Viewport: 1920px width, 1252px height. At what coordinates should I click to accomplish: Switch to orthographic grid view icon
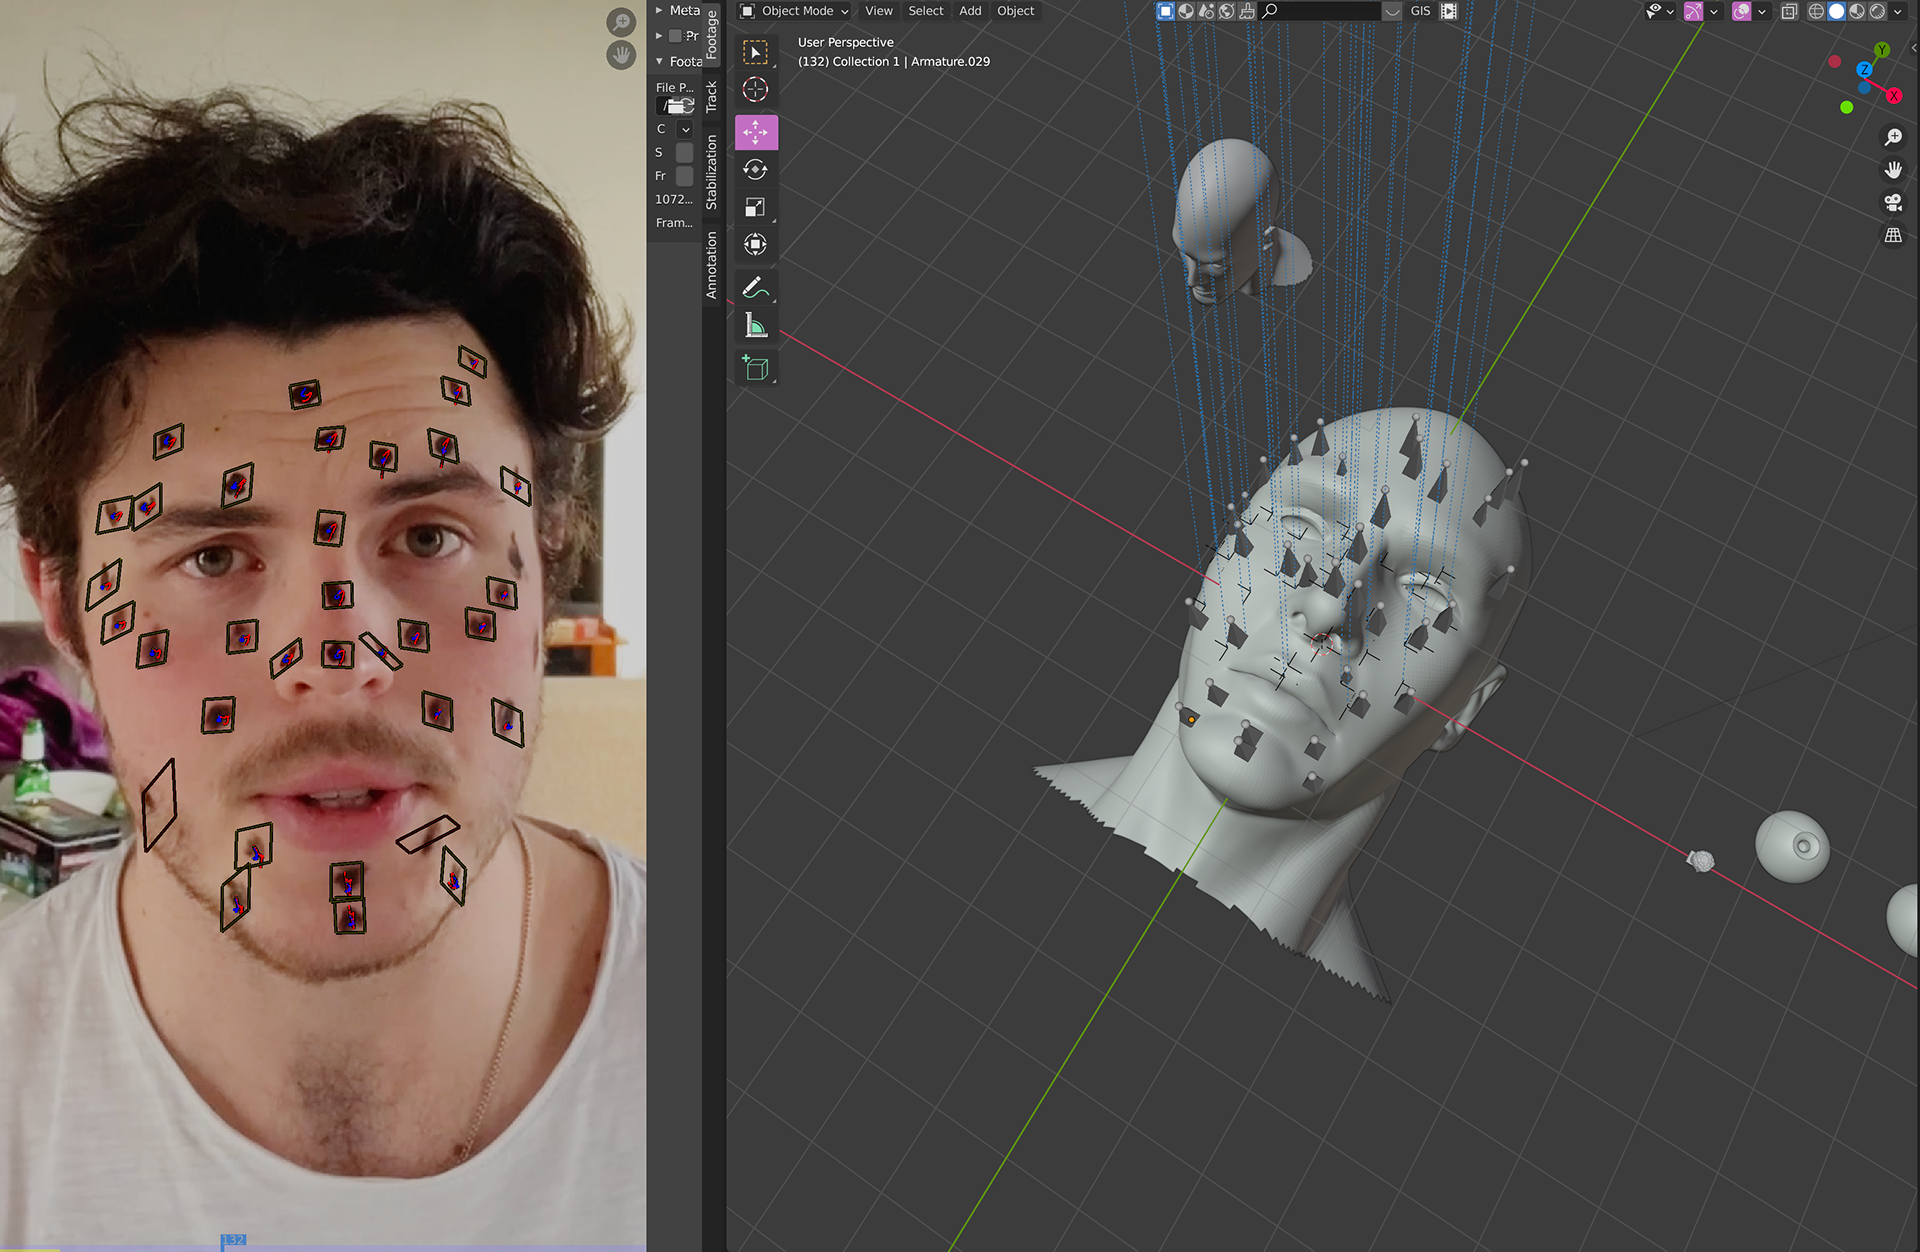pyautogui.click(x=1892, y=236)
